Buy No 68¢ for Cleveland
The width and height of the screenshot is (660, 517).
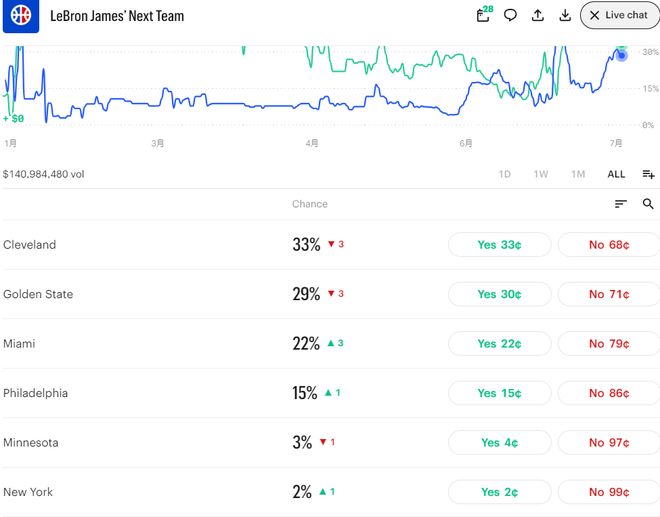coord(609,245)
